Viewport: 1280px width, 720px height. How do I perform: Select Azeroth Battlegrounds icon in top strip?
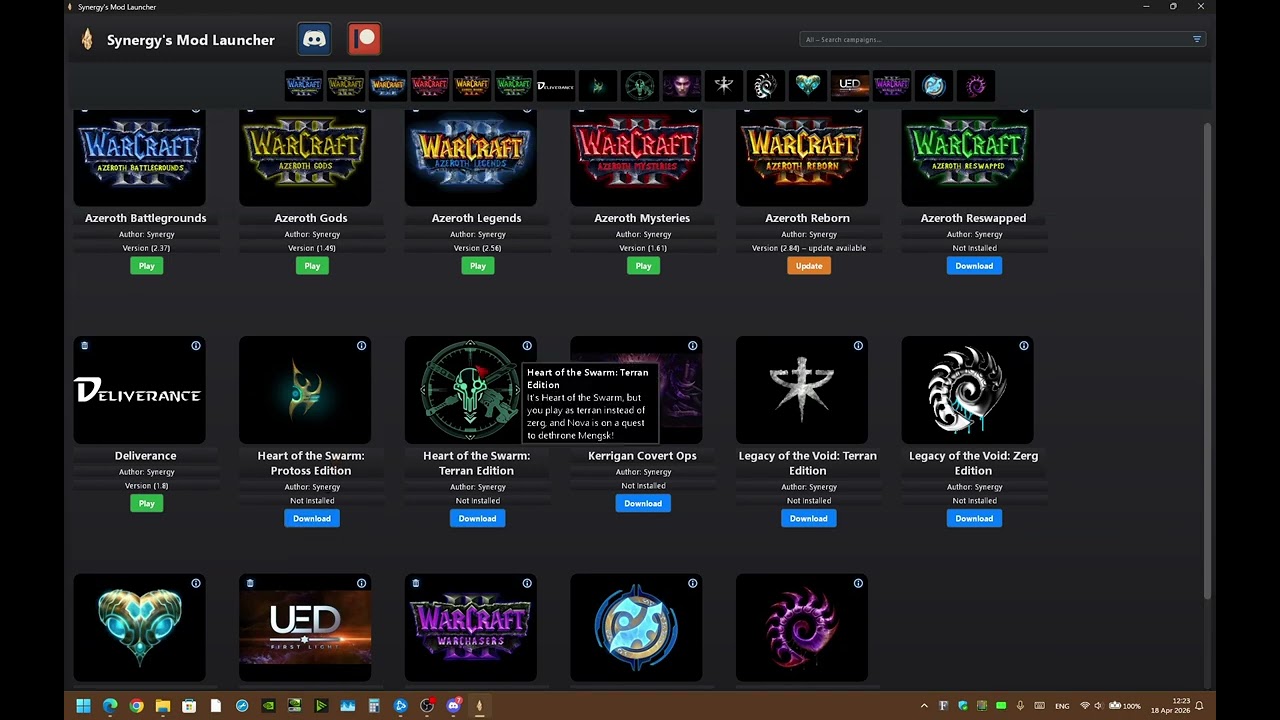[303, 85]
